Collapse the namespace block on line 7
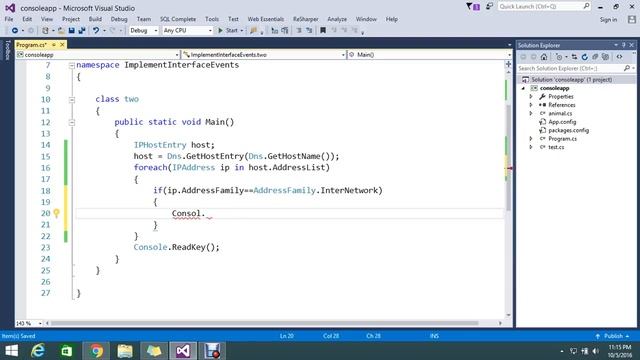This screenshot has height=360, width=640. point(72,65)
